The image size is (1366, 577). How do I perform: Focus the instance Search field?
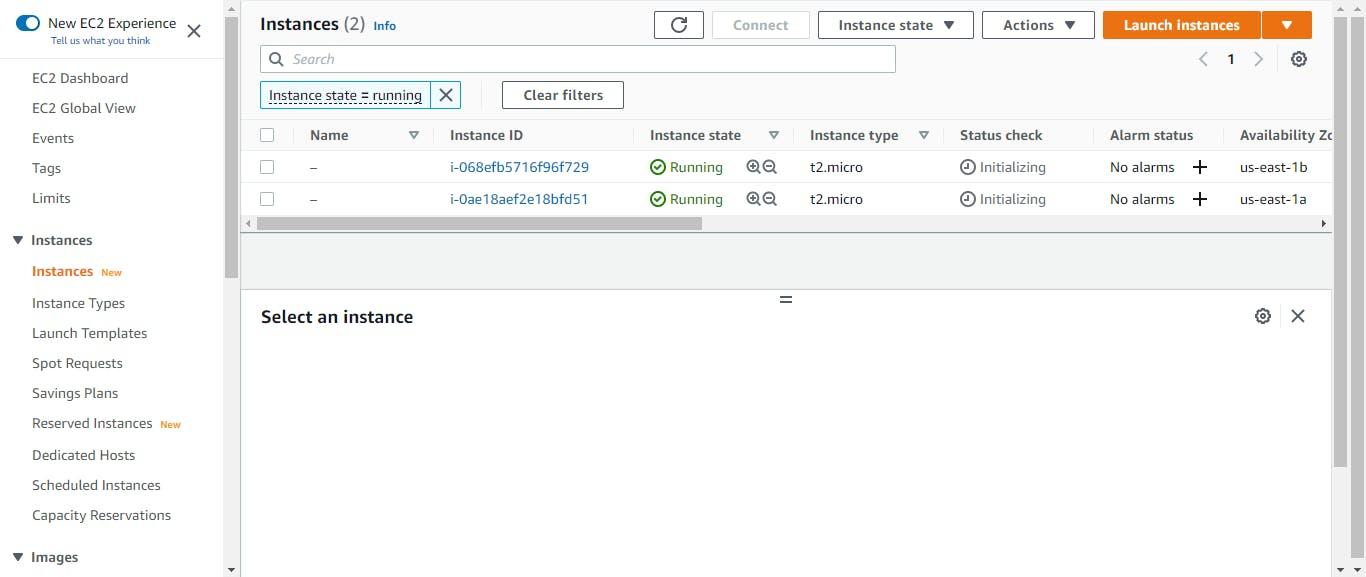point(578,59)
